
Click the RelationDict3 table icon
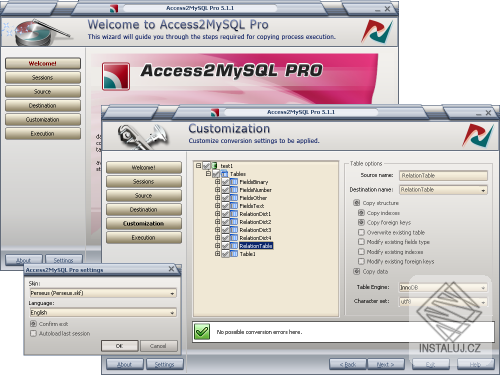(234, 230)
